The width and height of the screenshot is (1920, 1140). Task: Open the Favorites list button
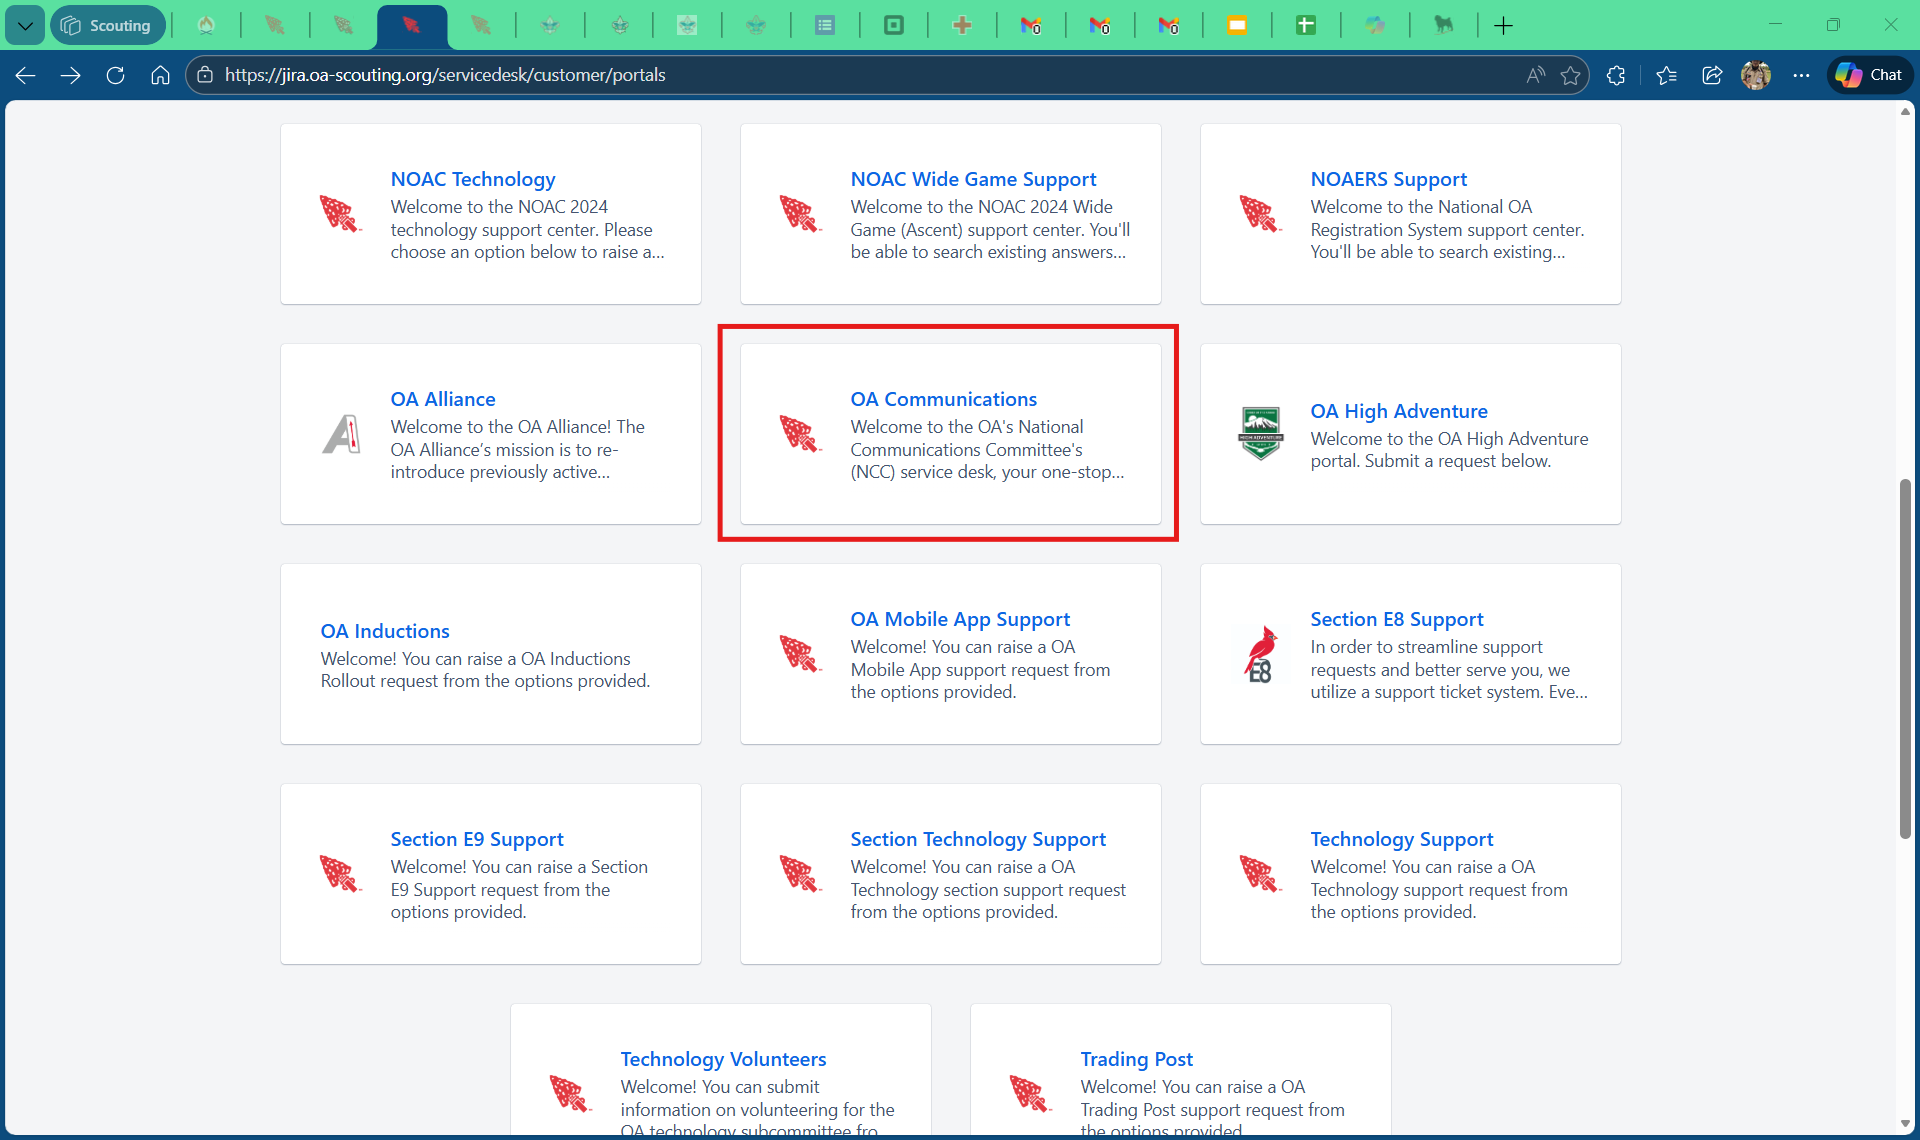(1666, 75)
